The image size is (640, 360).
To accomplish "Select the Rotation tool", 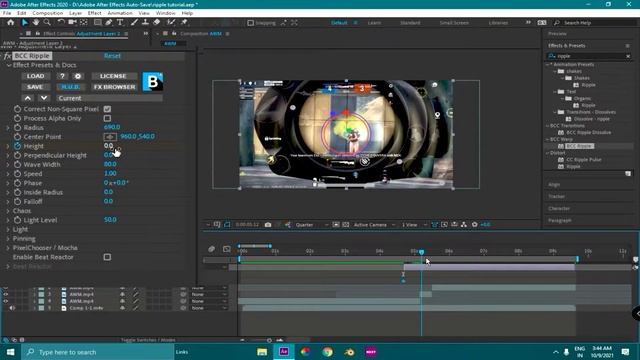I will click(61, 22).
